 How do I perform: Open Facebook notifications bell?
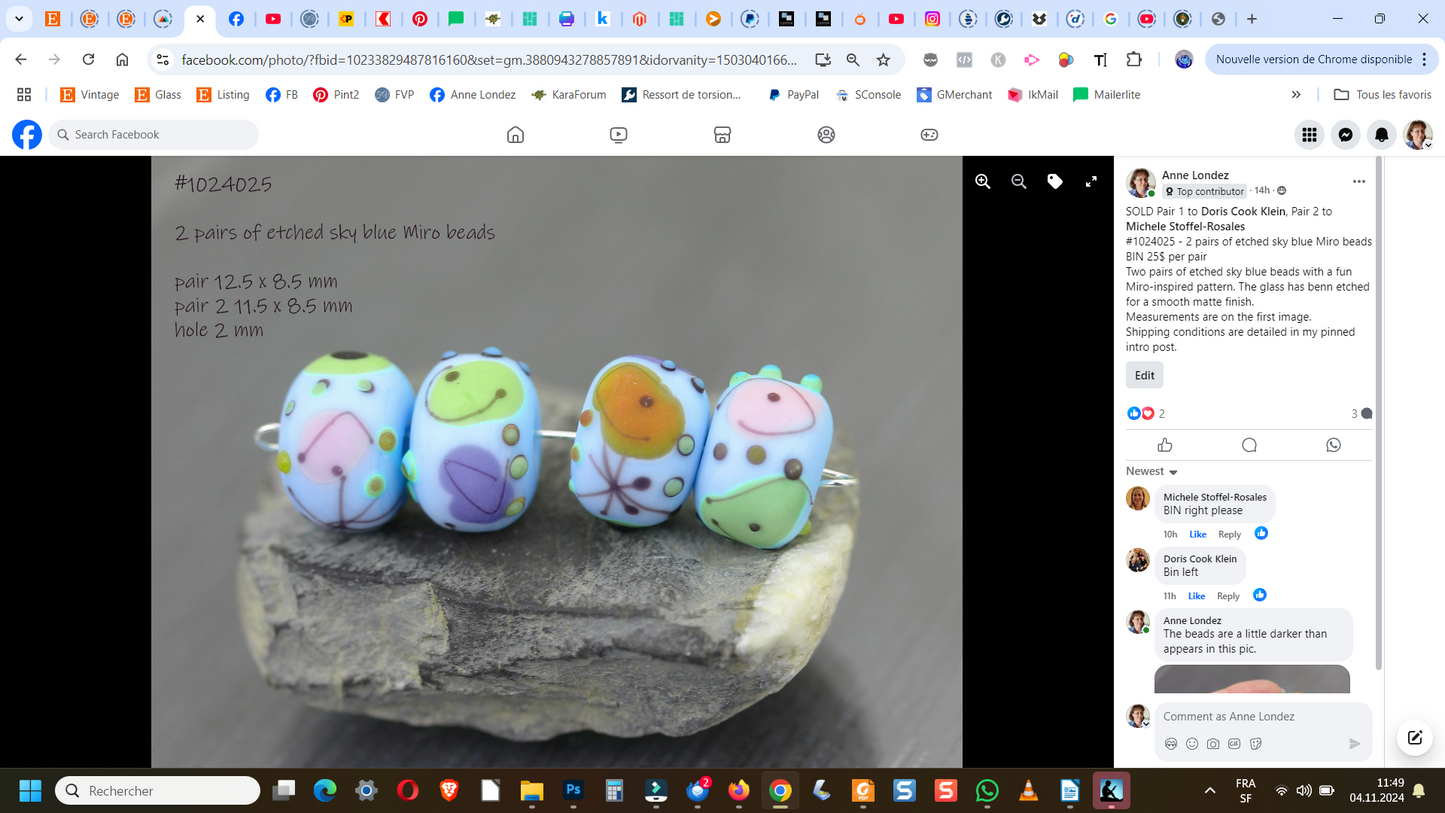click(1382, 134)
